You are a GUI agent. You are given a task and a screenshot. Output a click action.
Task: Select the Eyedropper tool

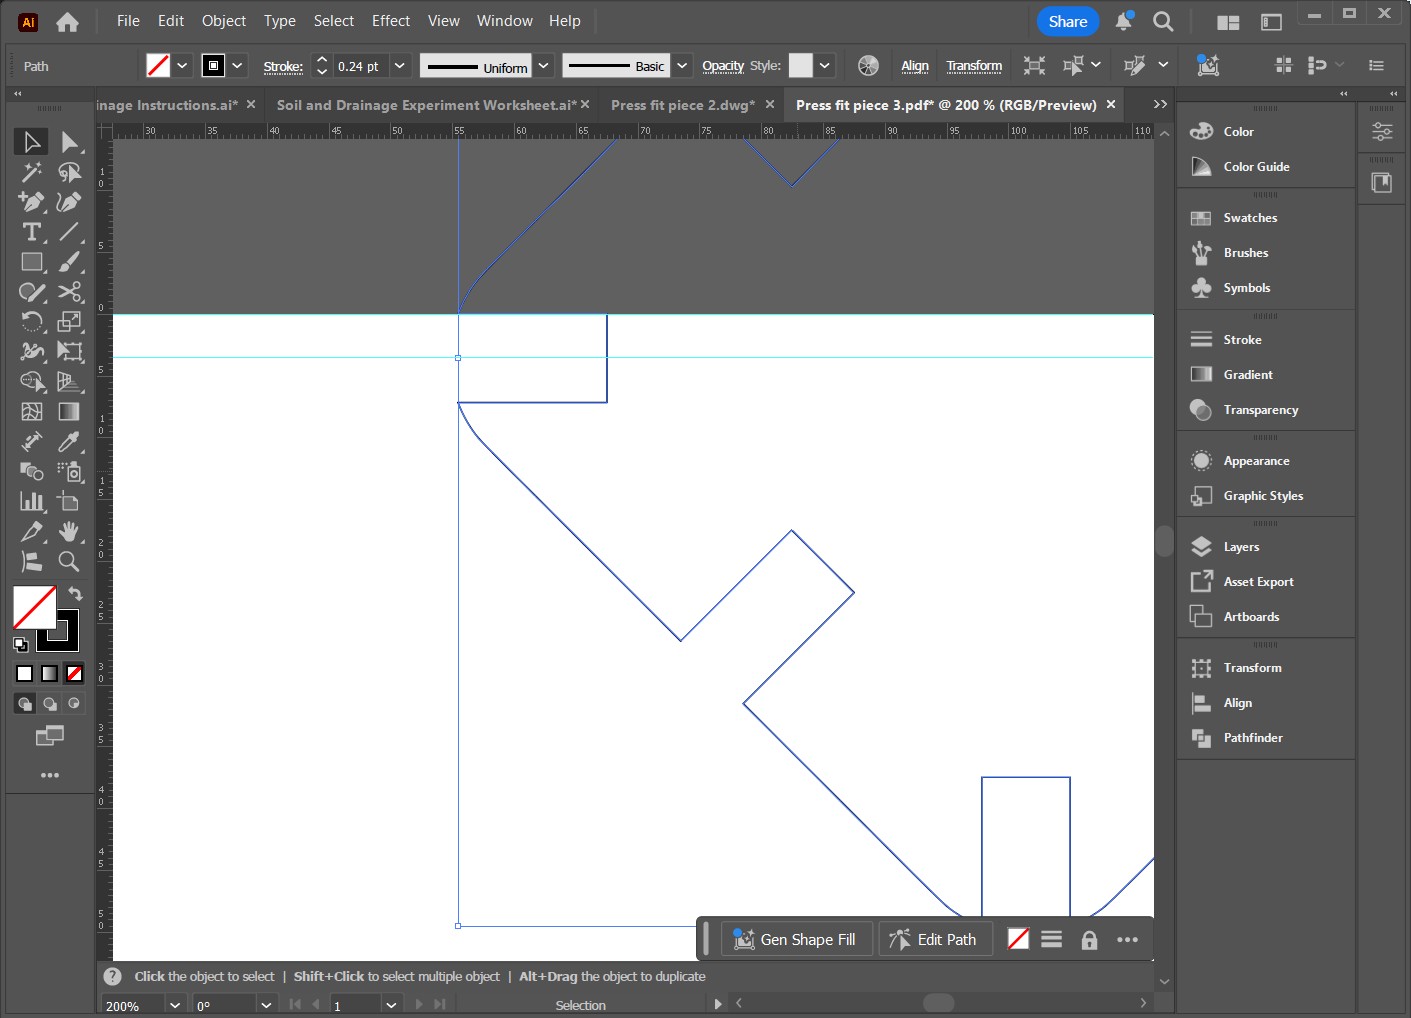(69, 442)
